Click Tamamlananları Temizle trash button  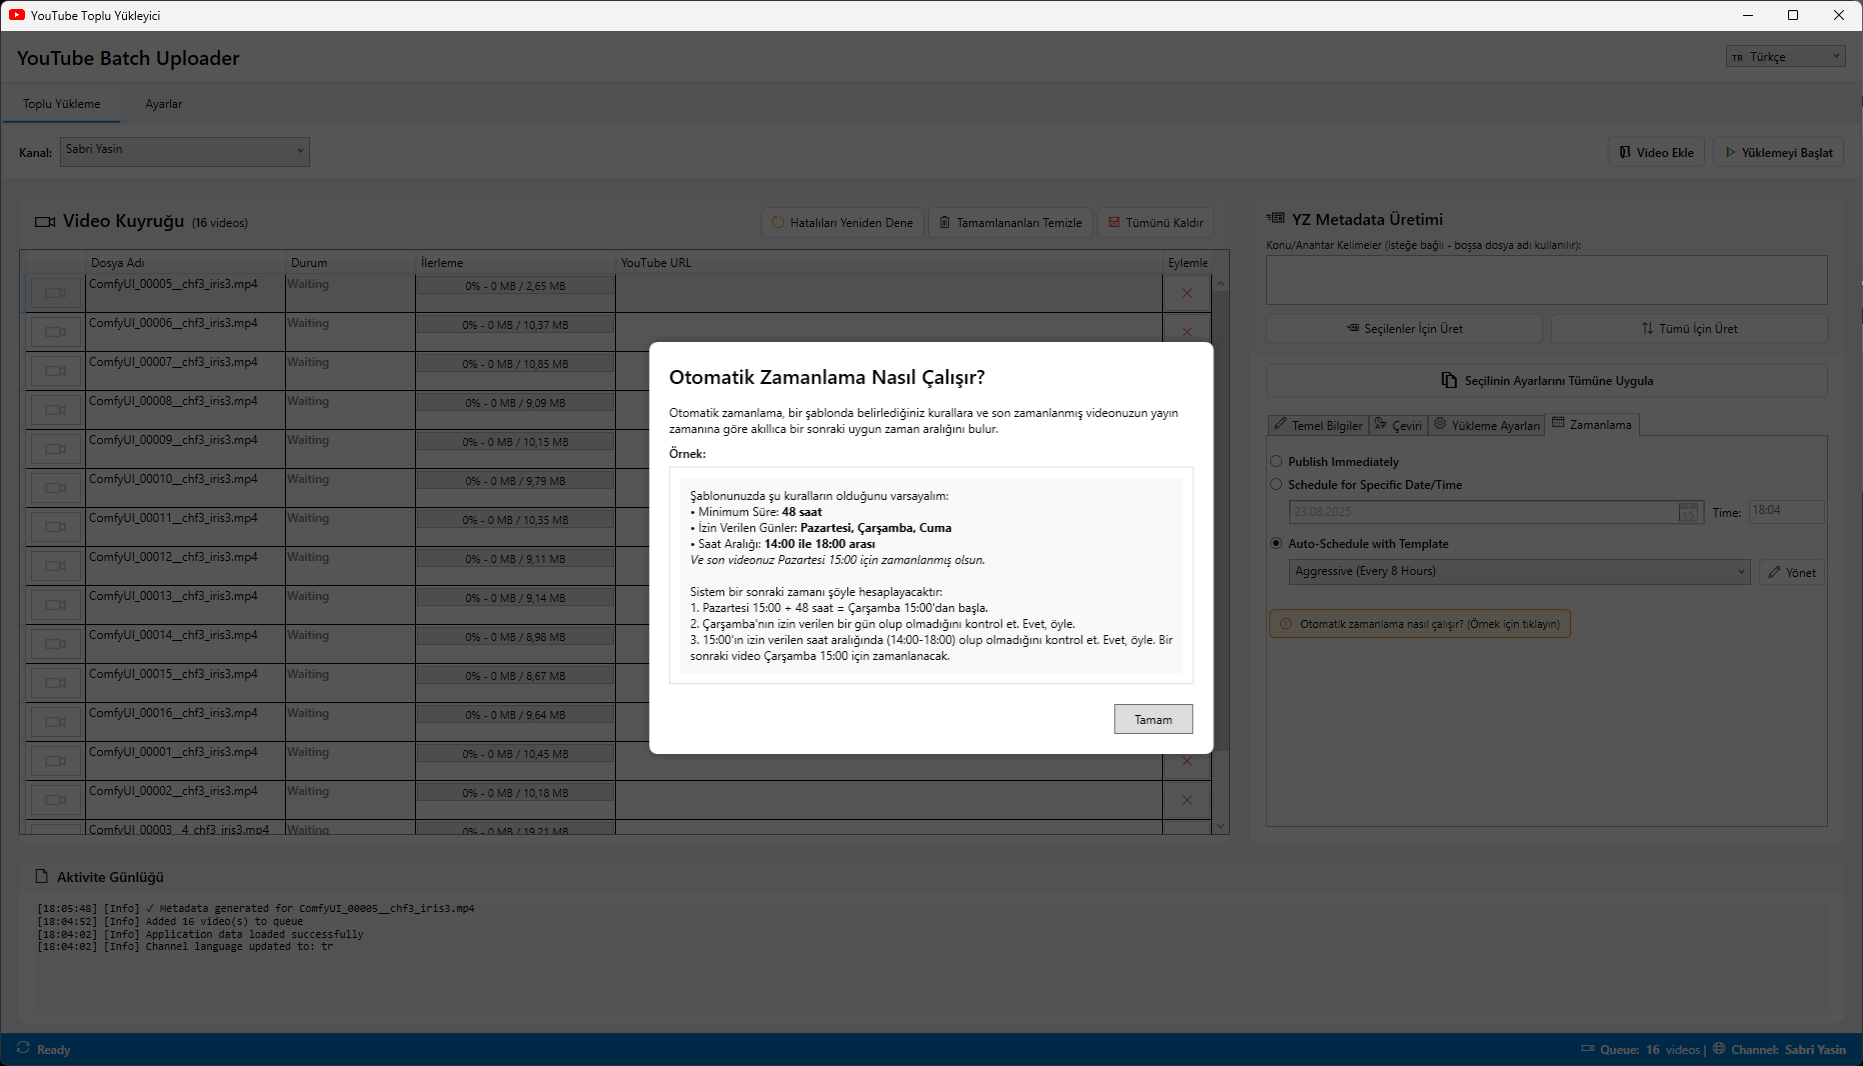point(1010,222)
